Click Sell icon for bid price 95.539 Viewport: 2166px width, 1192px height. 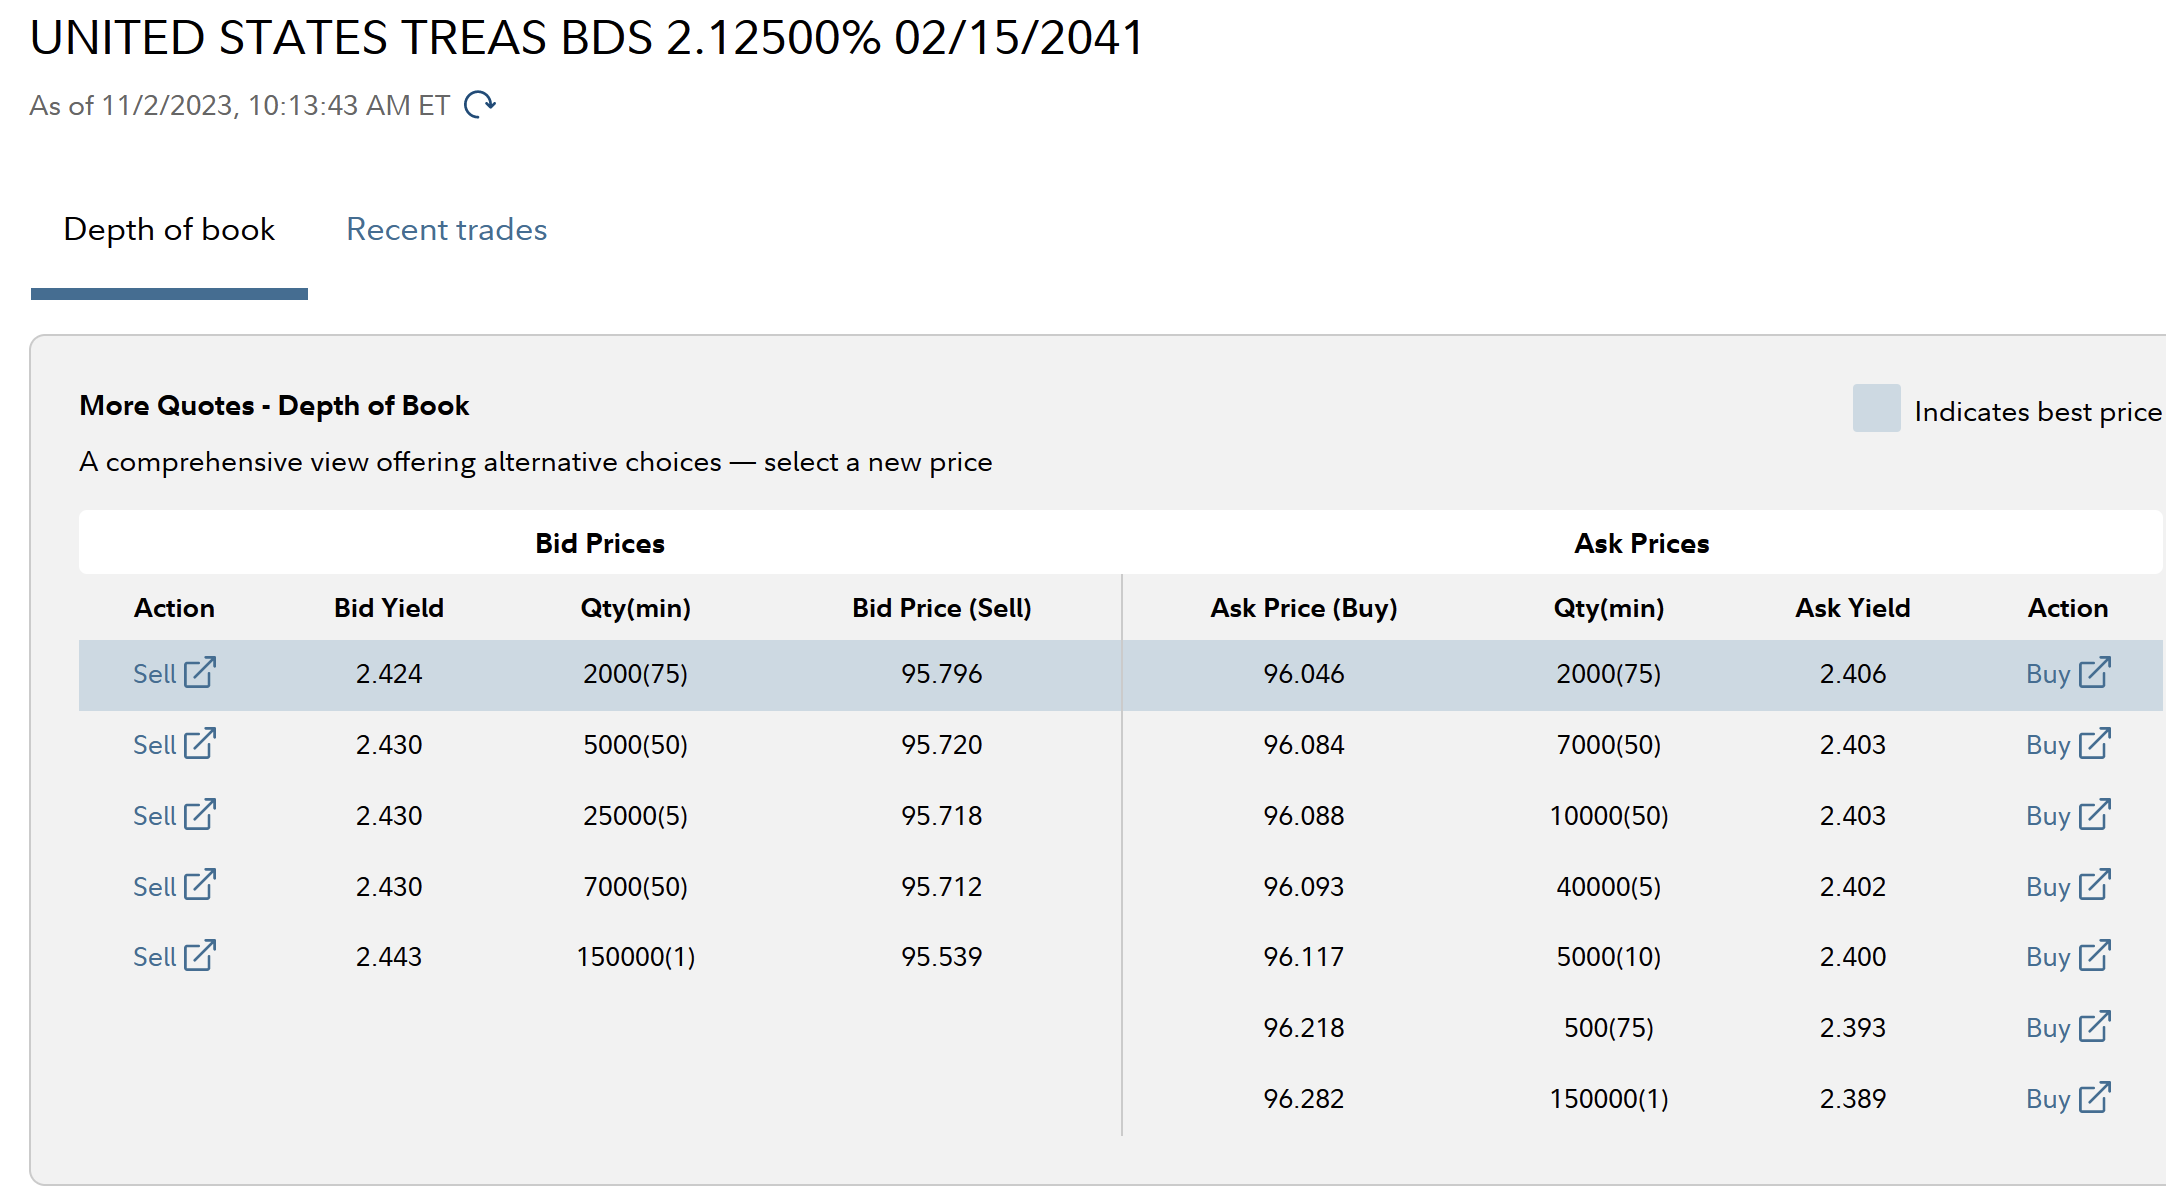(199, 956)
